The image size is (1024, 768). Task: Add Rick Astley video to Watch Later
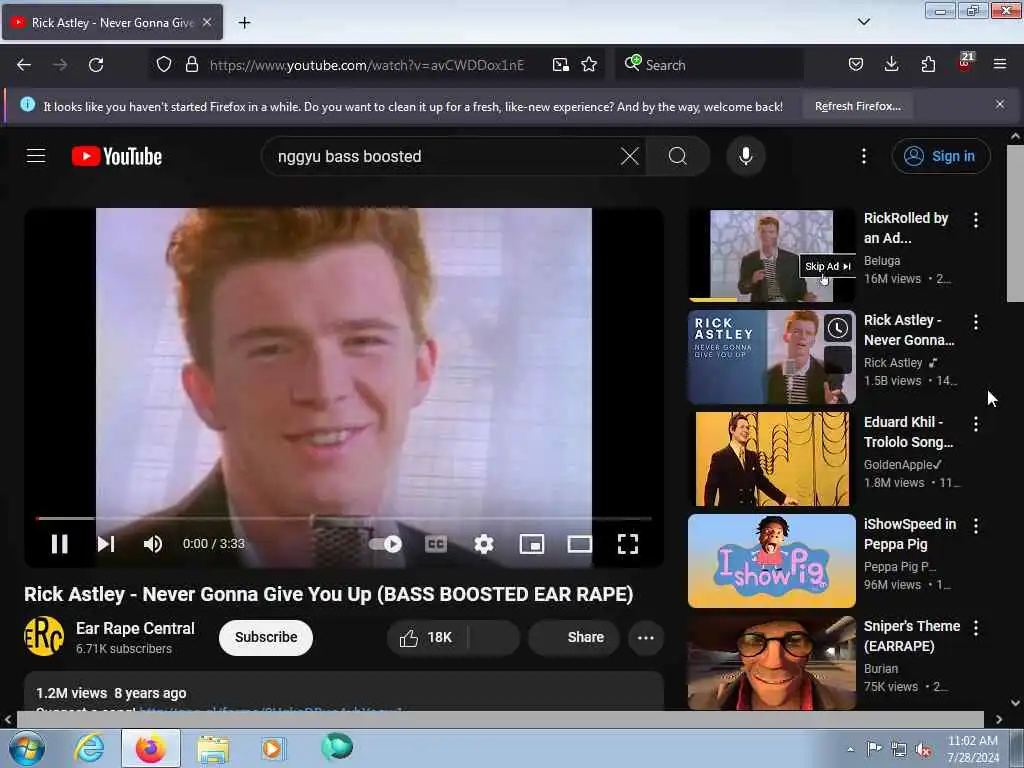pyautogui.click(x=838, y=328)
